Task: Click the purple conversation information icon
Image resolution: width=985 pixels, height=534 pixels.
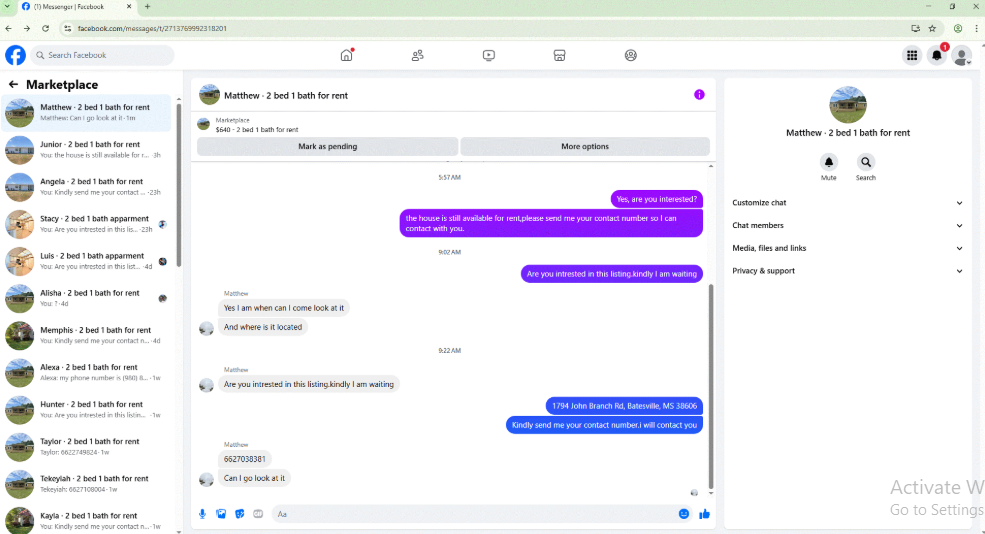Action: [699, 95]
